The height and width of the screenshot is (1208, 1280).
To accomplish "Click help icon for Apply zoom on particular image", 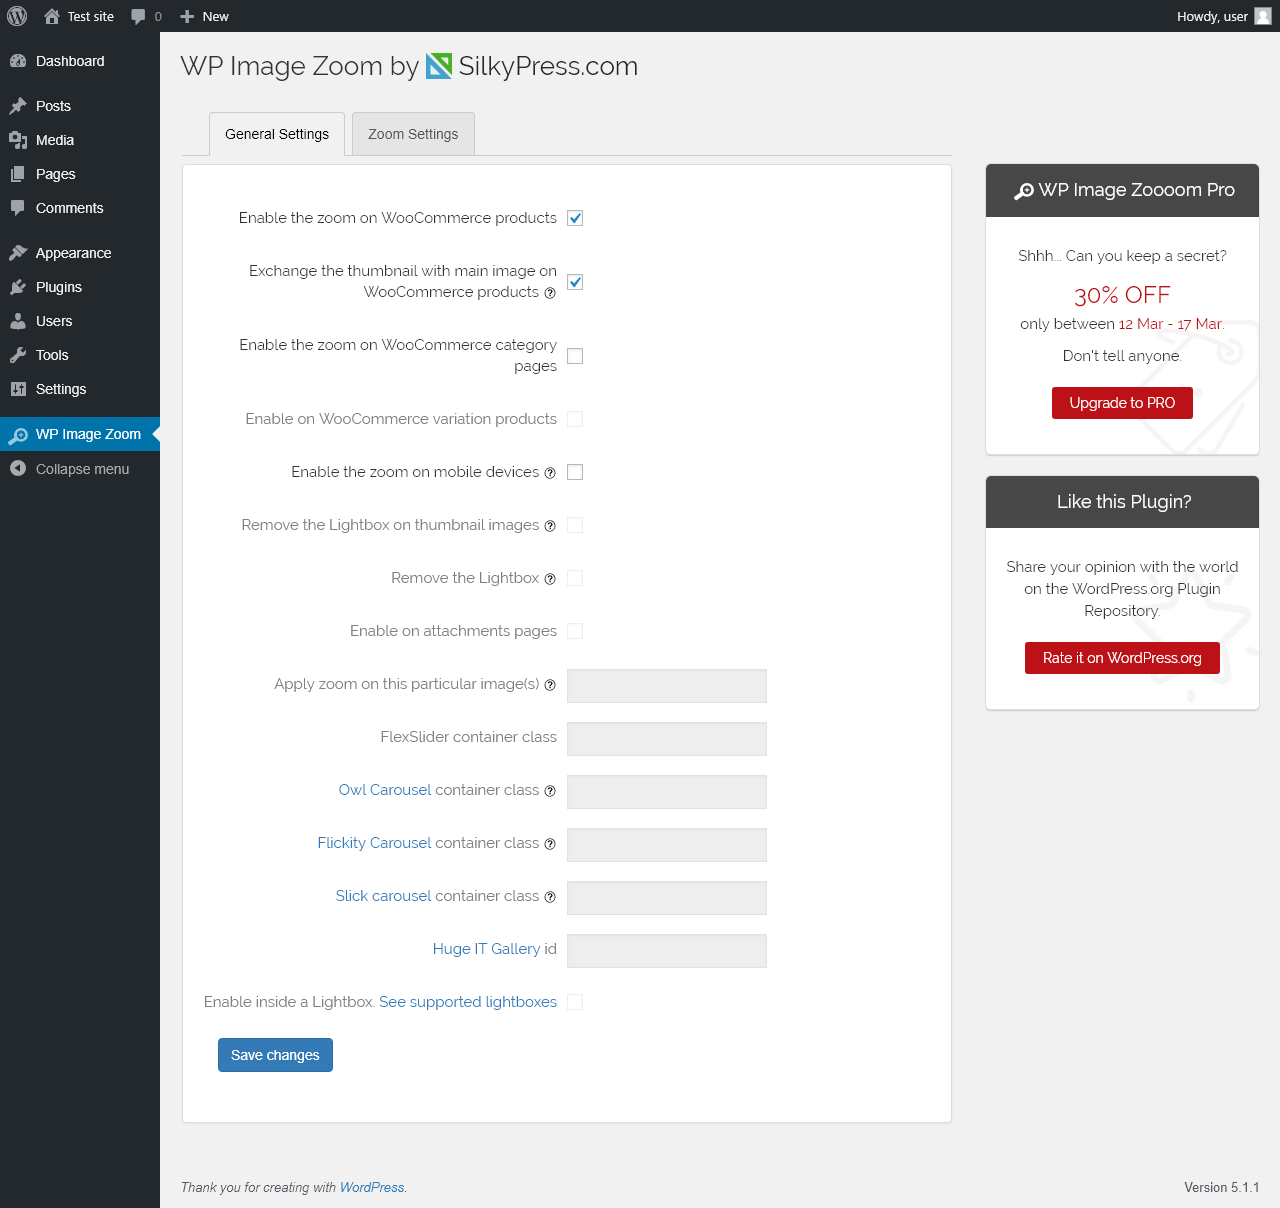I will point(550,685).
